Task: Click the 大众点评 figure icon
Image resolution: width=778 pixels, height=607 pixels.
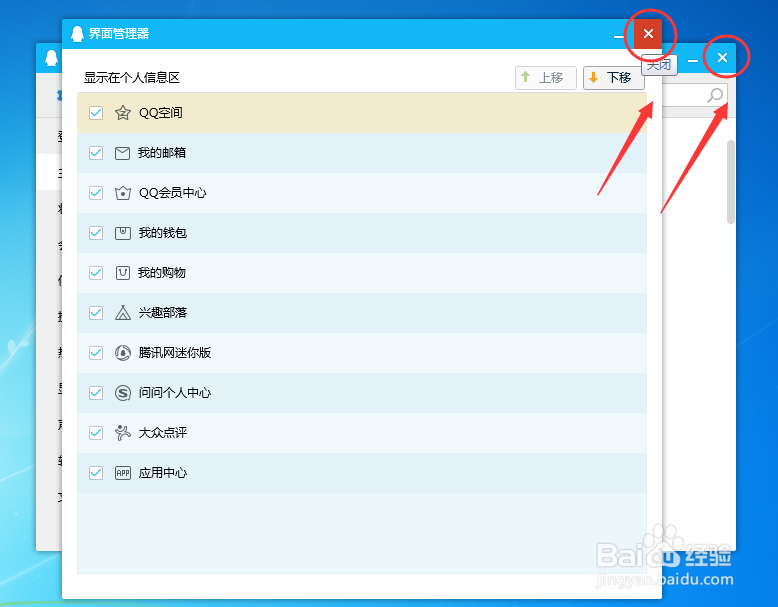Action: point(123,433)
